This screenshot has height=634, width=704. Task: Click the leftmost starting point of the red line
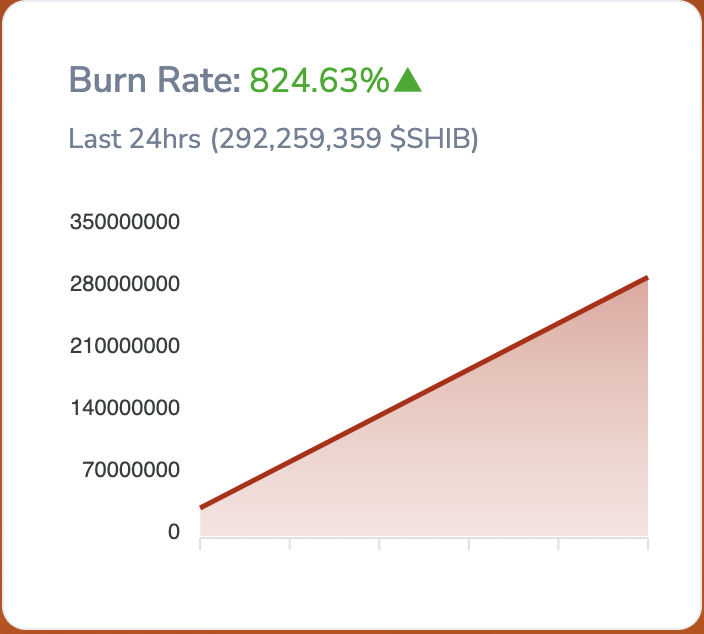coord(201,508)
